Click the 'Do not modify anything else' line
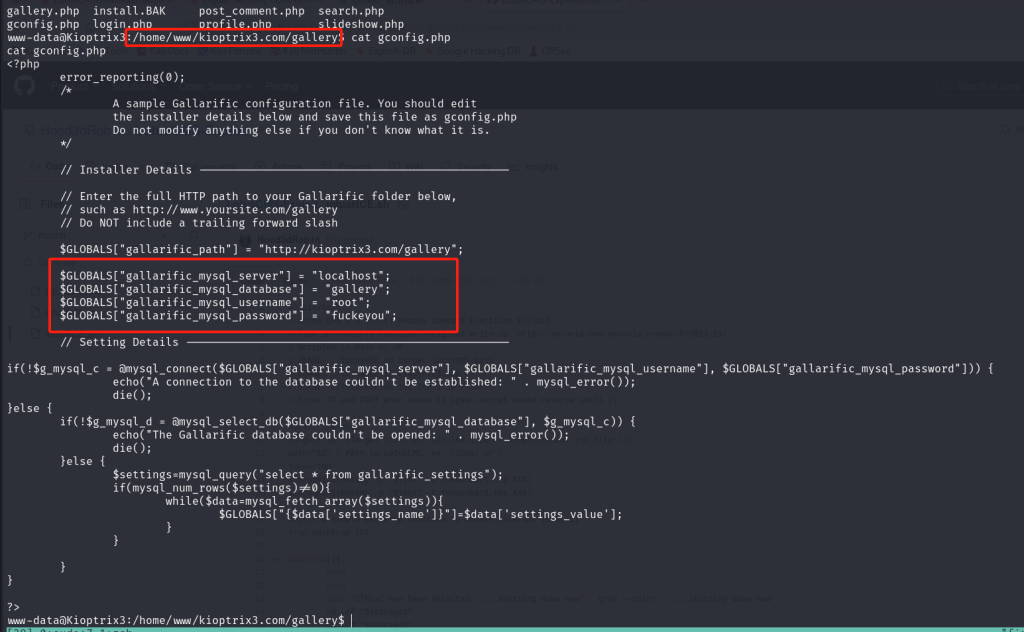 click(x=301, y=130)
